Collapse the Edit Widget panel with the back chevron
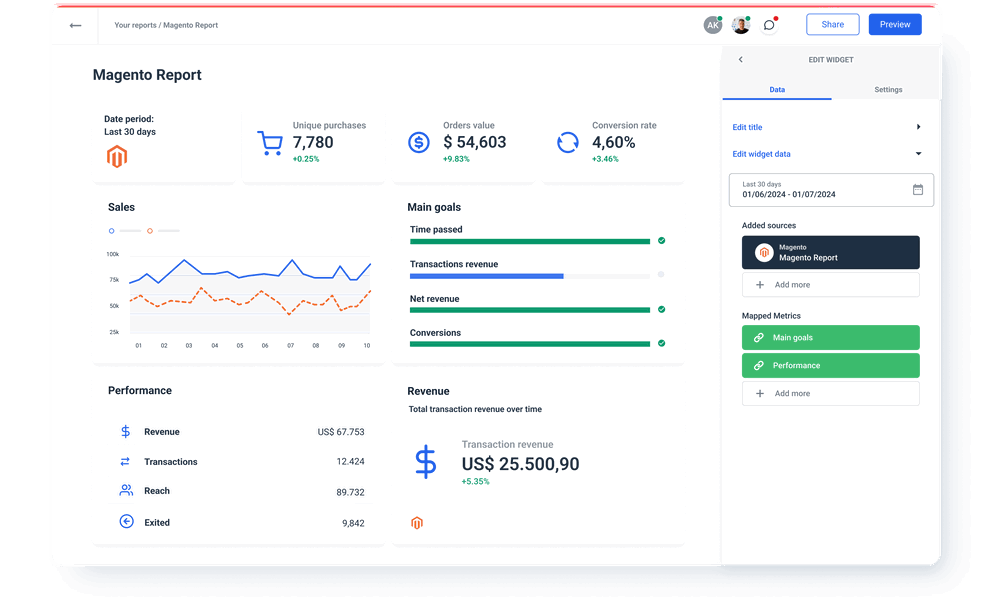Screen dimensions: 992x603 (740, 59)
